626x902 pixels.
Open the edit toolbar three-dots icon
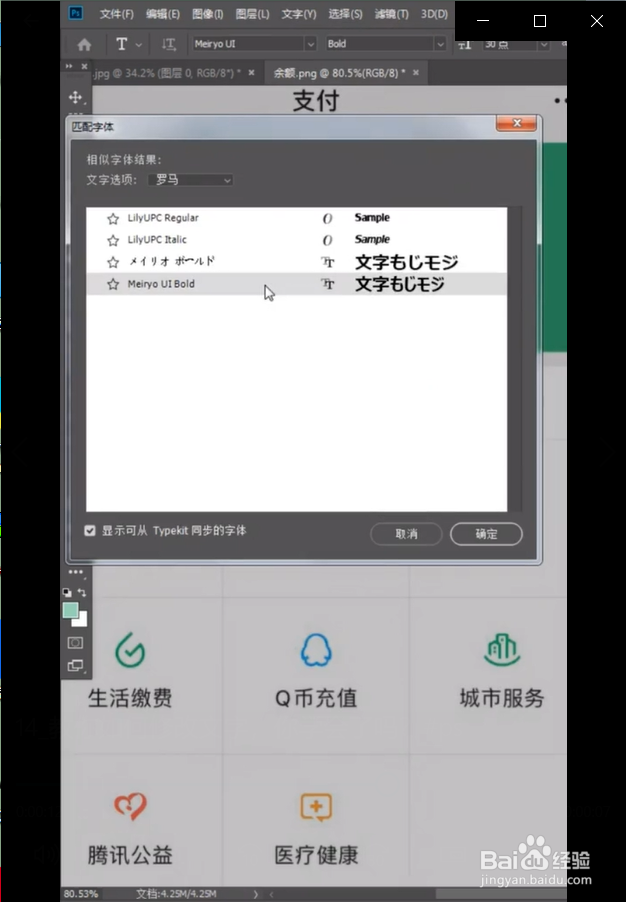[x=75, y=572]
